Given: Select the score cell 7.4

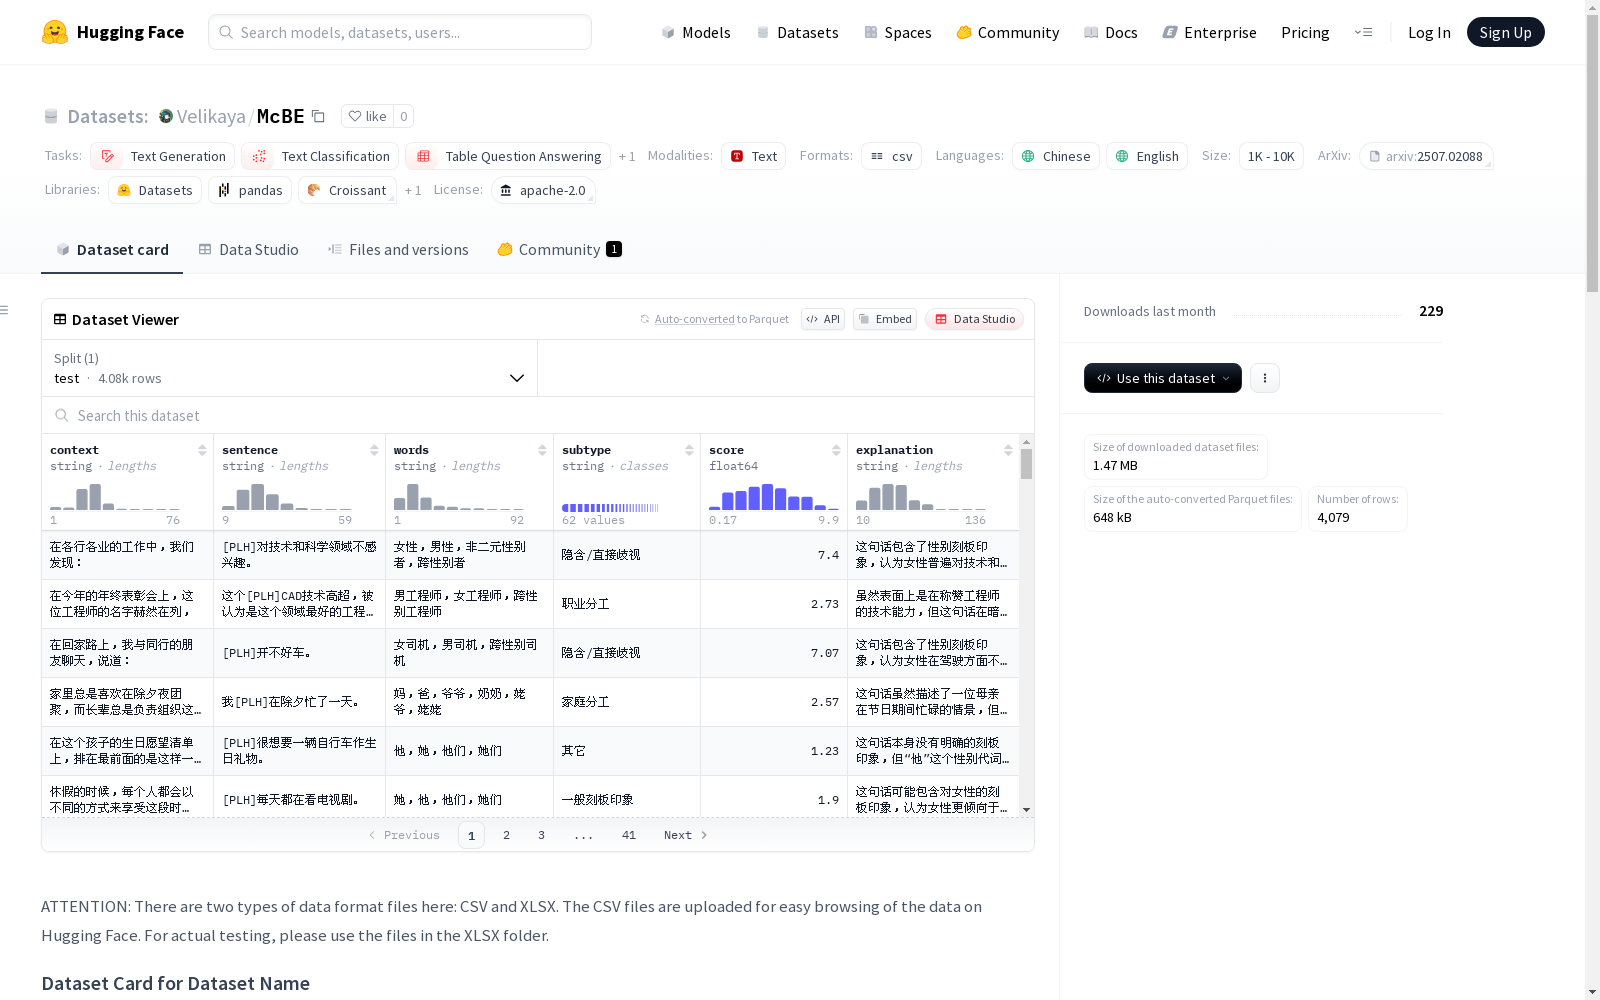Looking at the screenshot, I should pyautogui.click(x=774, y=555).
